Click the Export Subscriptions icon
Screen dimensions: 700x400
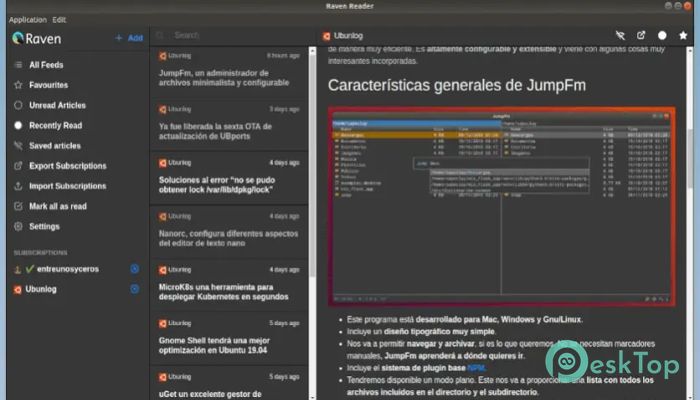pos(18,166)
